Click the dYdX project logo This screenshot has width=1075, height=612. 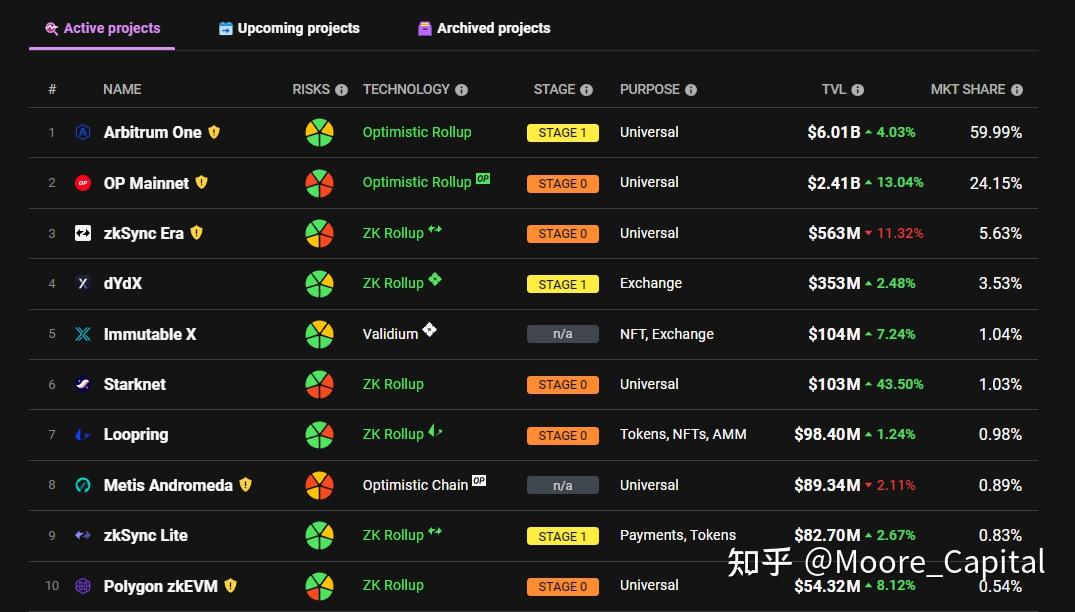[x=83, y=283]
